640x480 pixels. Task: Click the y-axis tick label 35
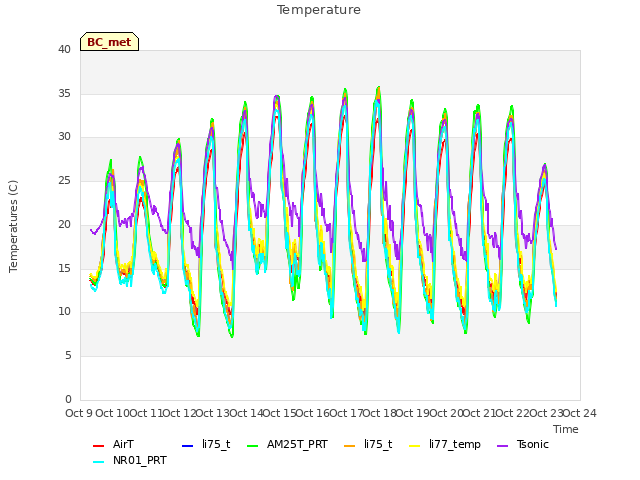pyautogui.click(x=64, y=93)
